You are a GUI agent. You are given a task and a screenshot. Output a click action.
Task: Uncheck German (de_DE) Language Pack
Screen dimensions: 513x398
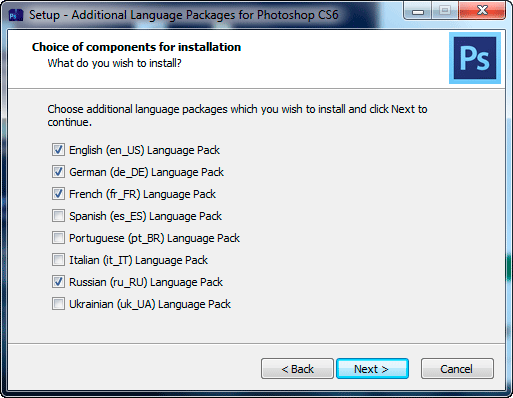(58, 172)
